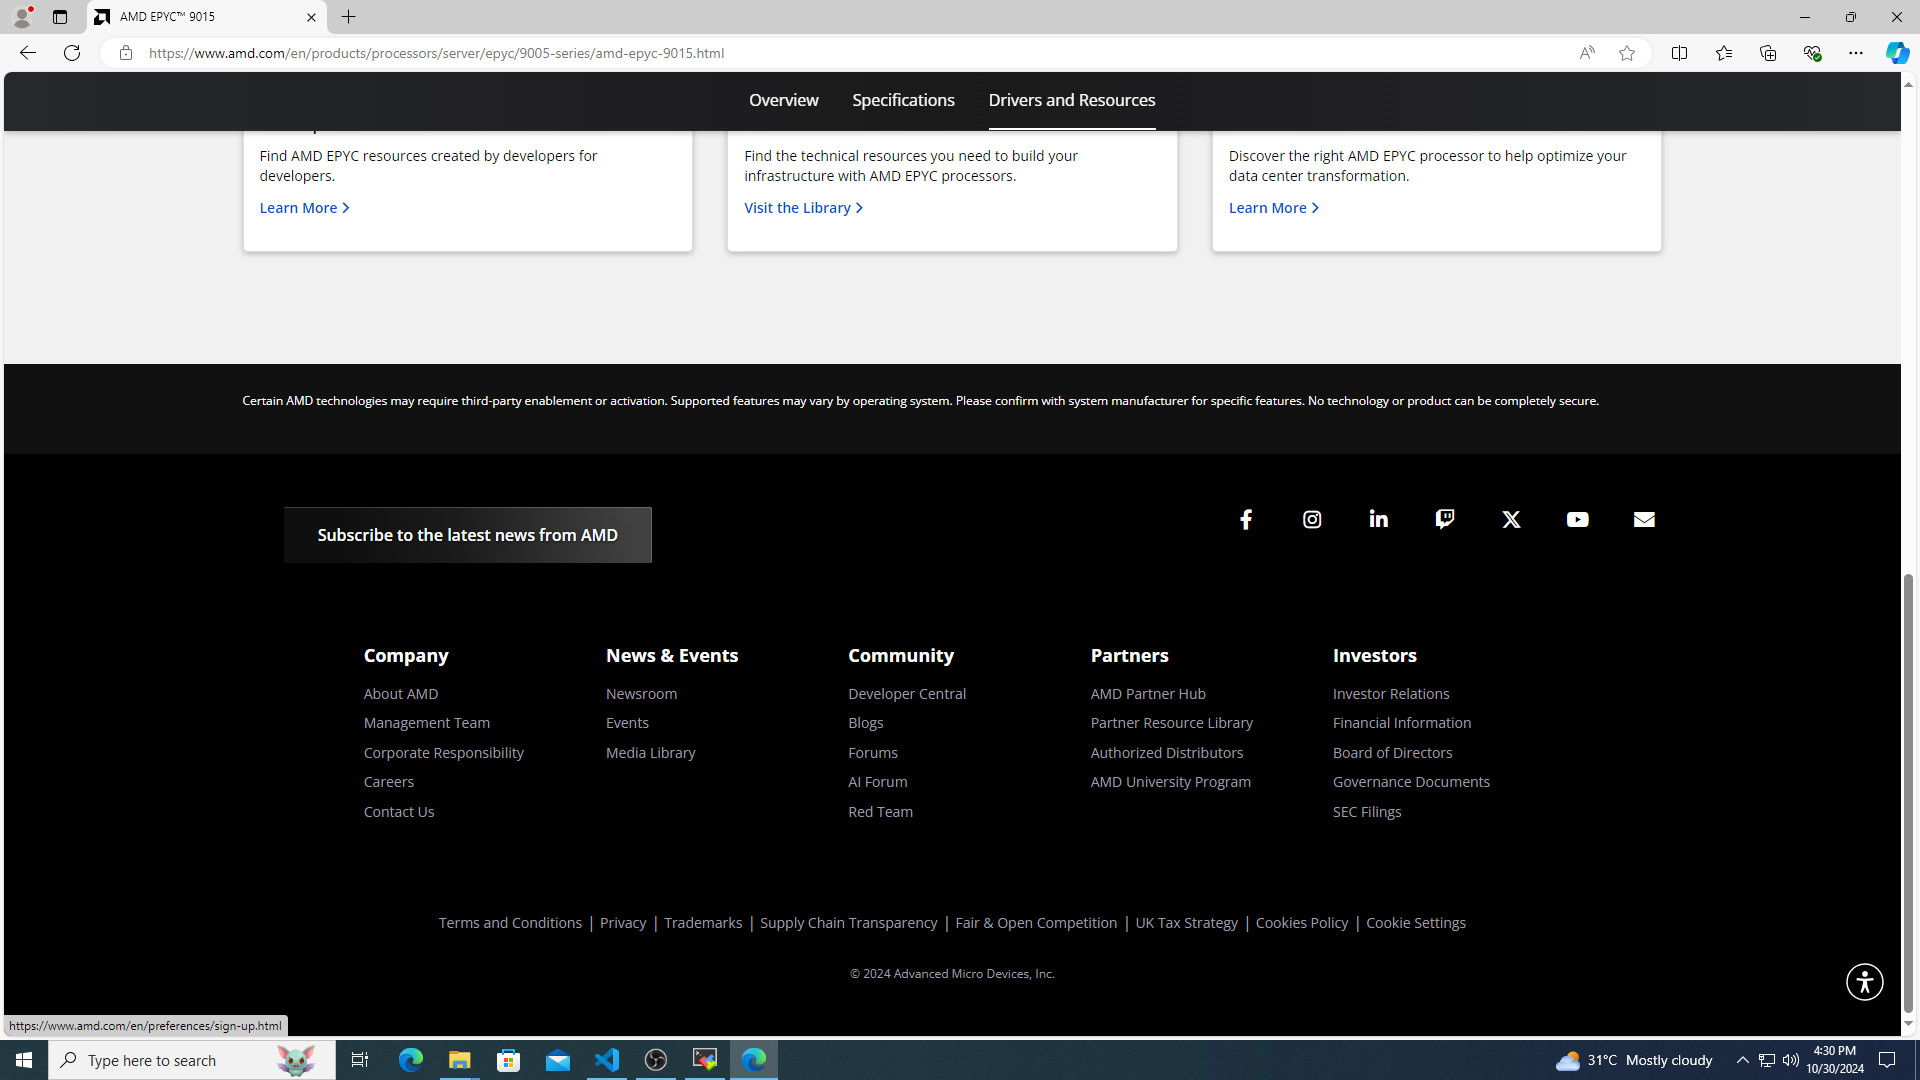Open the accessibility menu icon
This screenshot has width=1920, height=1080.
click(1864, 981)
